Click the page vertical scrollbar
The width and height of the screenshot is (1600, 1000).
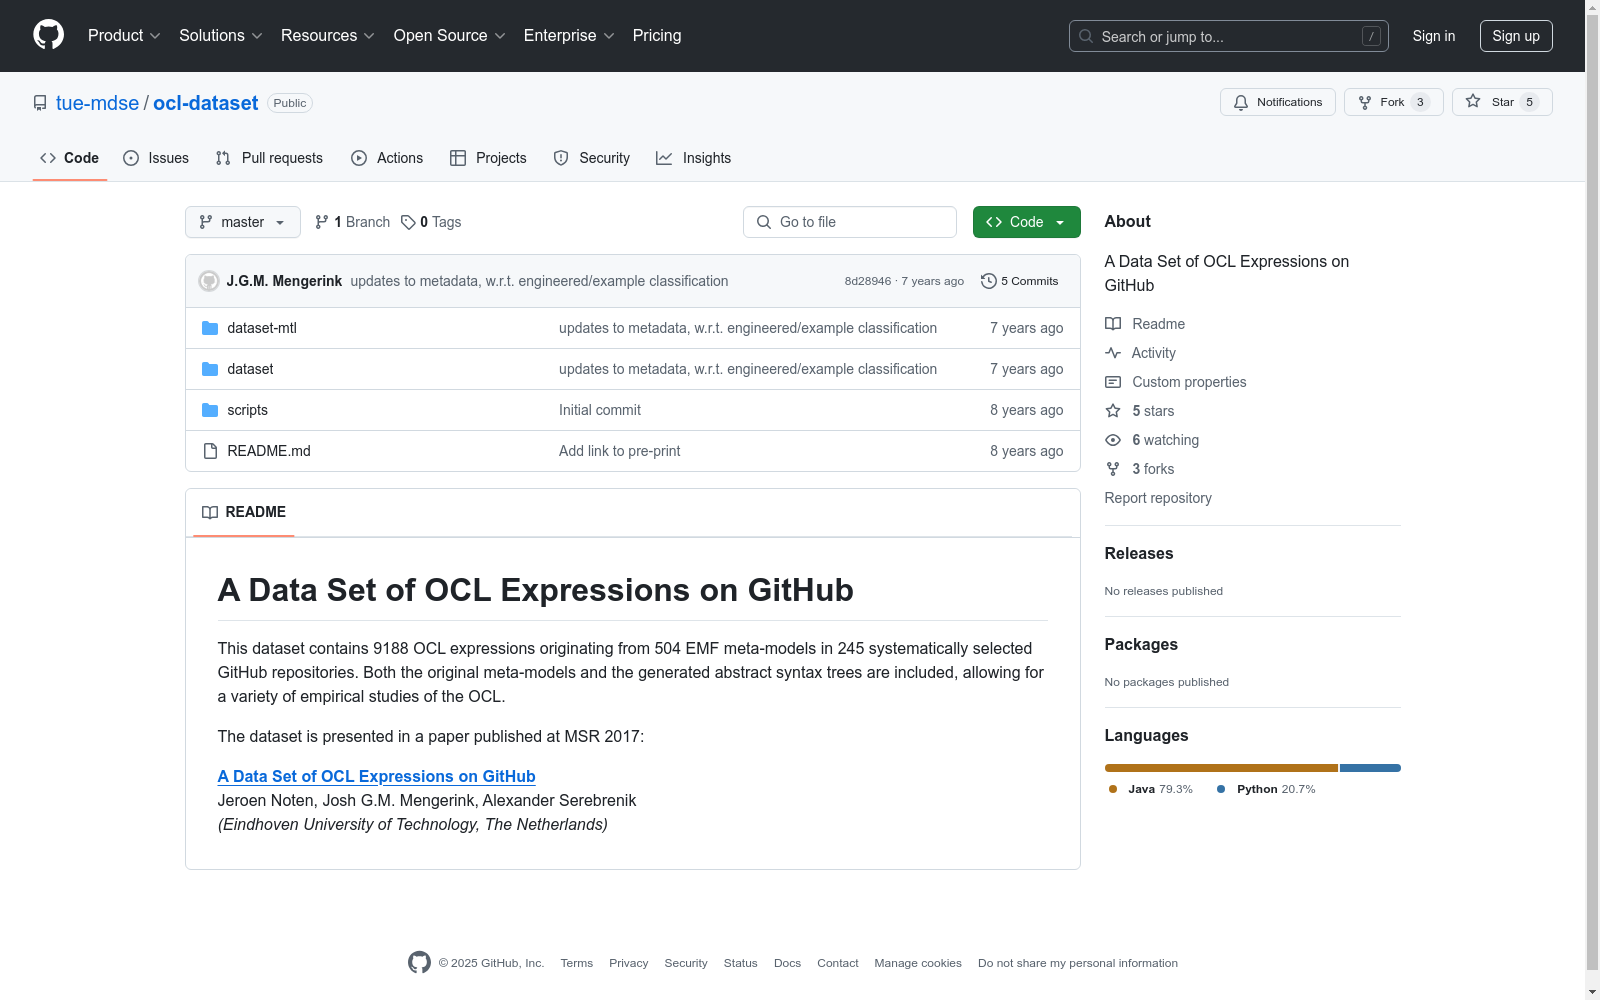coord(1592,500)
